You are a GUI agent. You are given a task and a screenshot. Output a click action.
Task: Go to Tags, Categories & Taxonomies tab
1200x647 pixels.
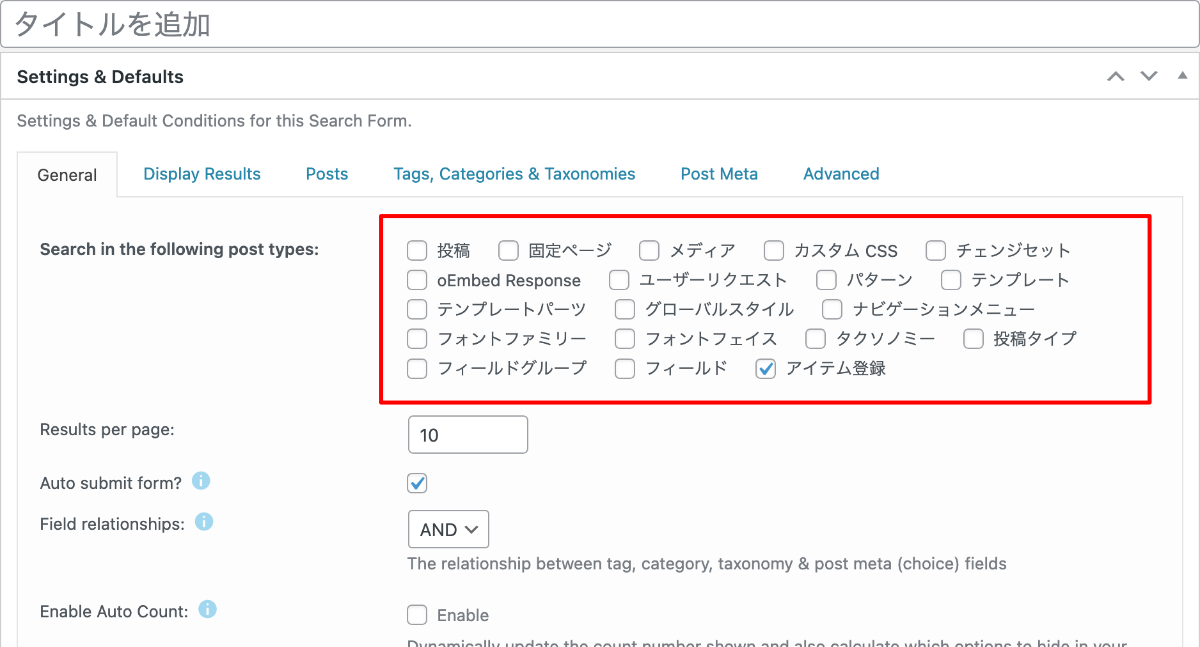click(x=514, y=174)
